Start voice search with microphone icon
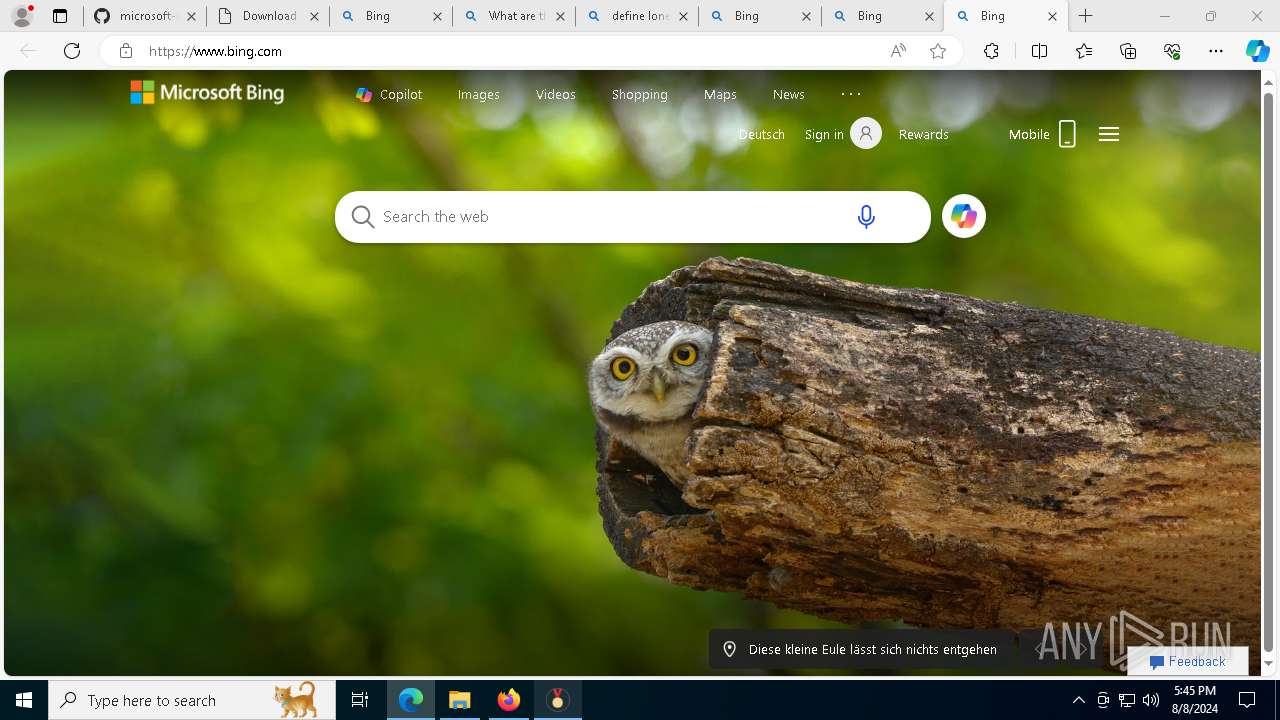 [866, 216]
